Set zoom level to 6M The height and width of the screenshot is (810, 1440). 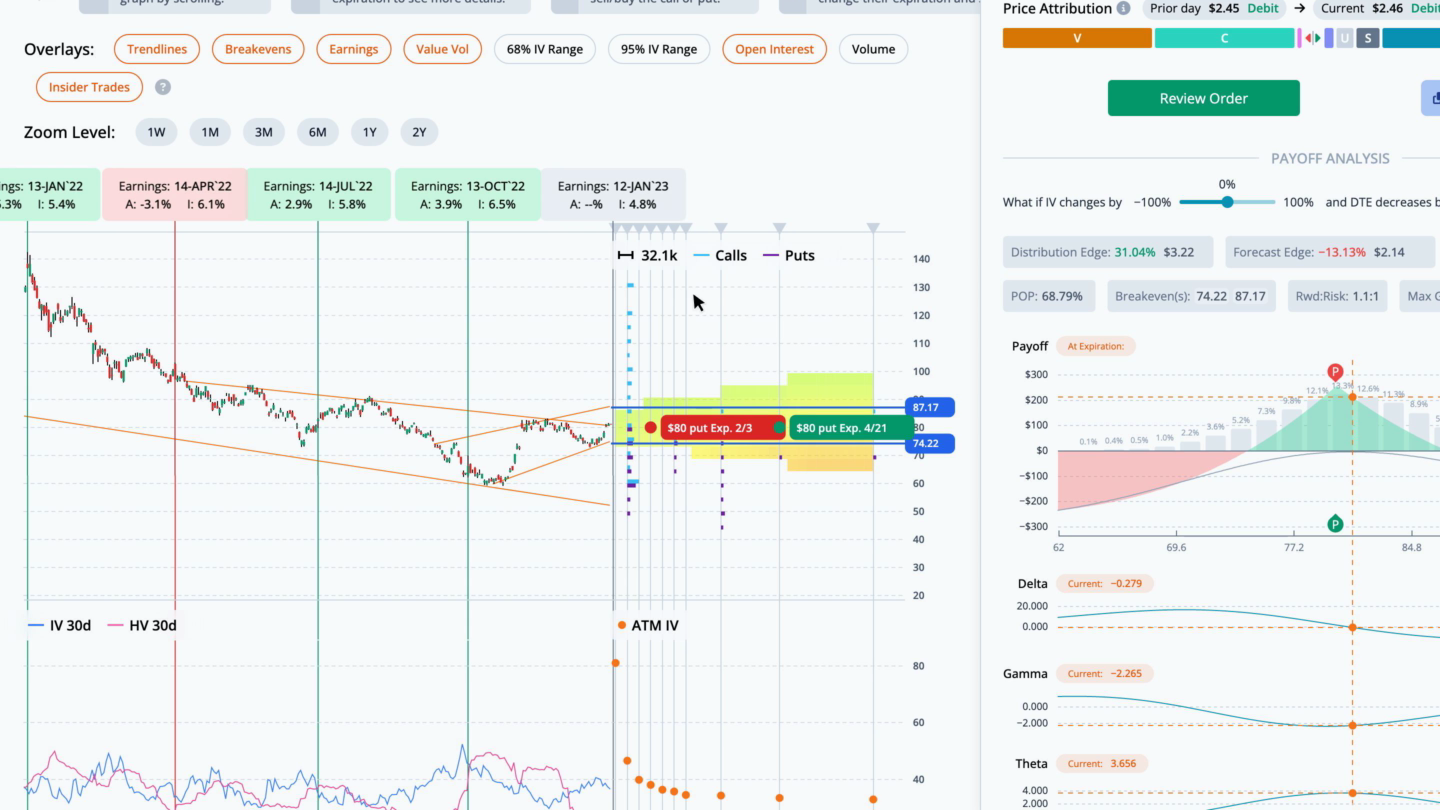click(x=317, y=132)
